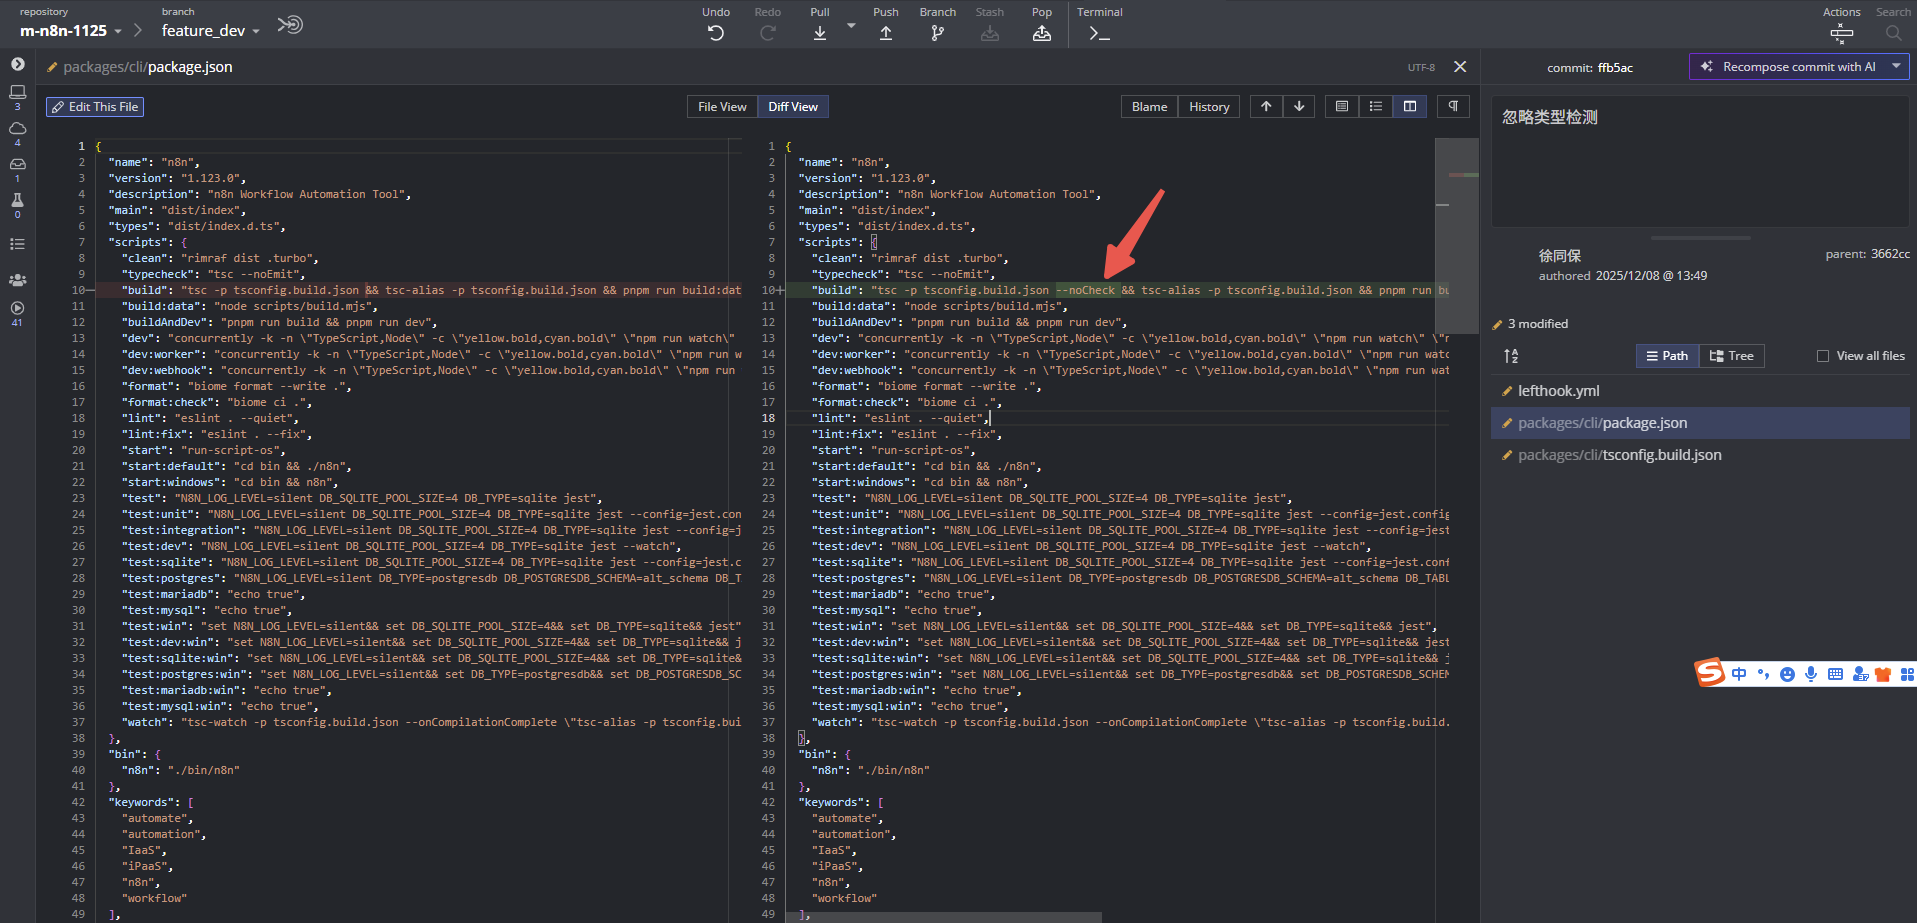Switch the file list to Path view
The width and height of the screenshot is (1917, 923).
(1667, 356)
